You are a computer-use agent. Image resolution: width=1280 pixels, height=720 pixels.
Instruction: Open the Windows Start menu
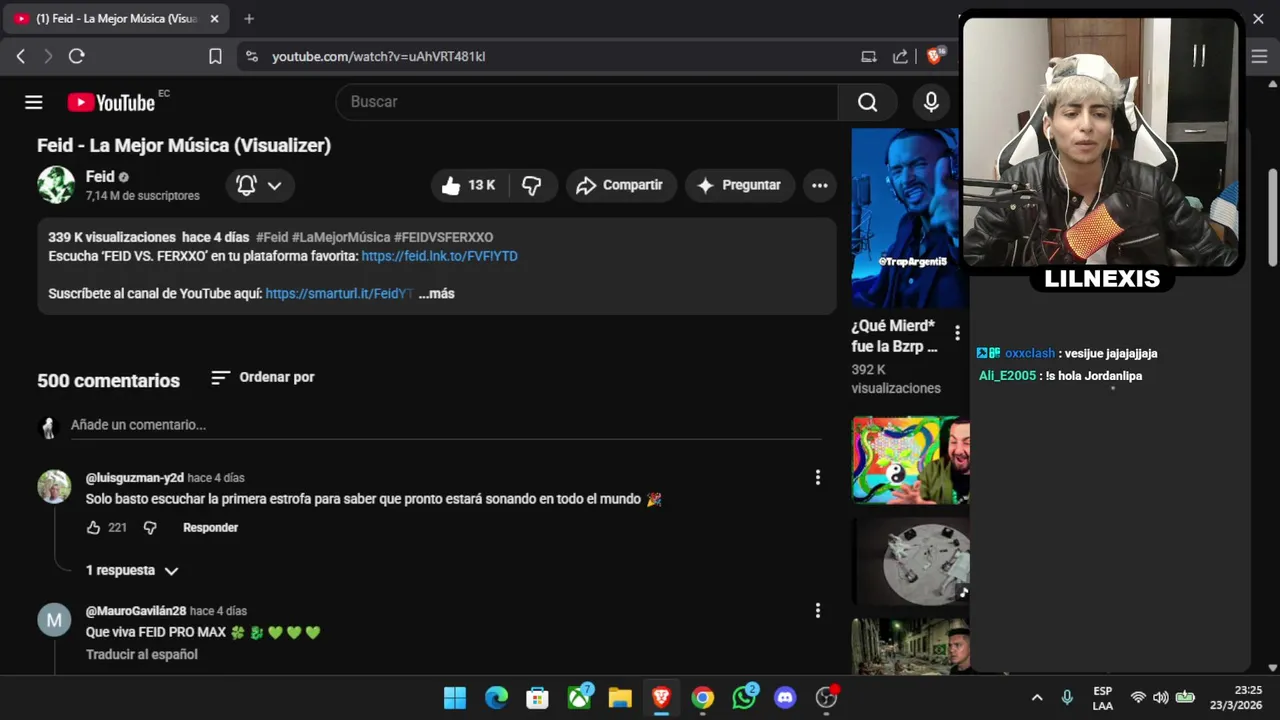tap(455, 698)
